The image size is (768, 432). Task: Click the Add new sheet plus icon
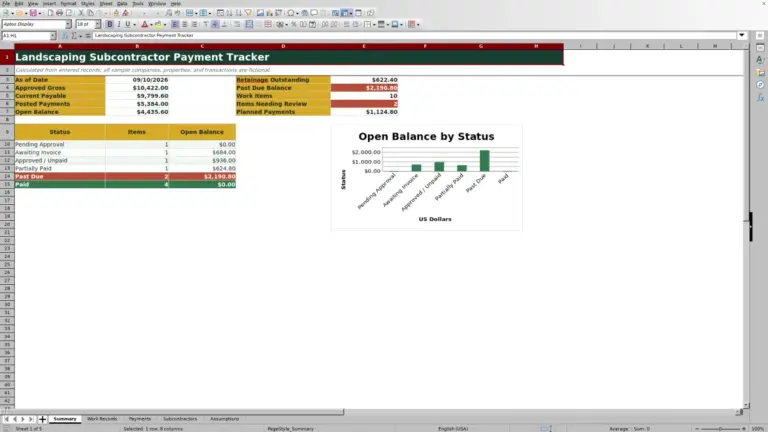pos(42,419)
